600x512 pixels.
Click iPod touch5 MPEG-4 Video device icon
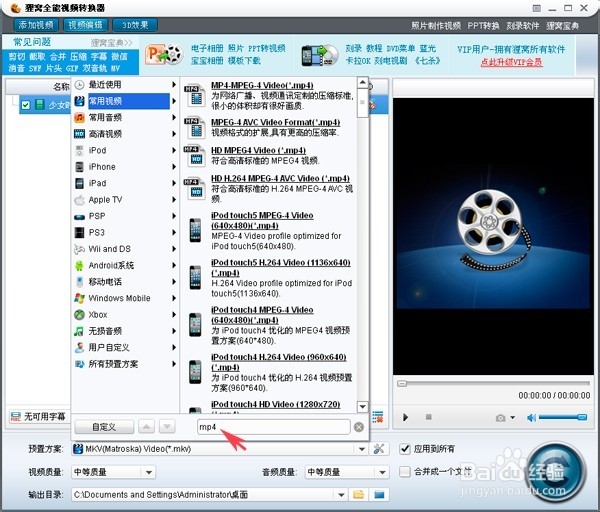point(195,231)
